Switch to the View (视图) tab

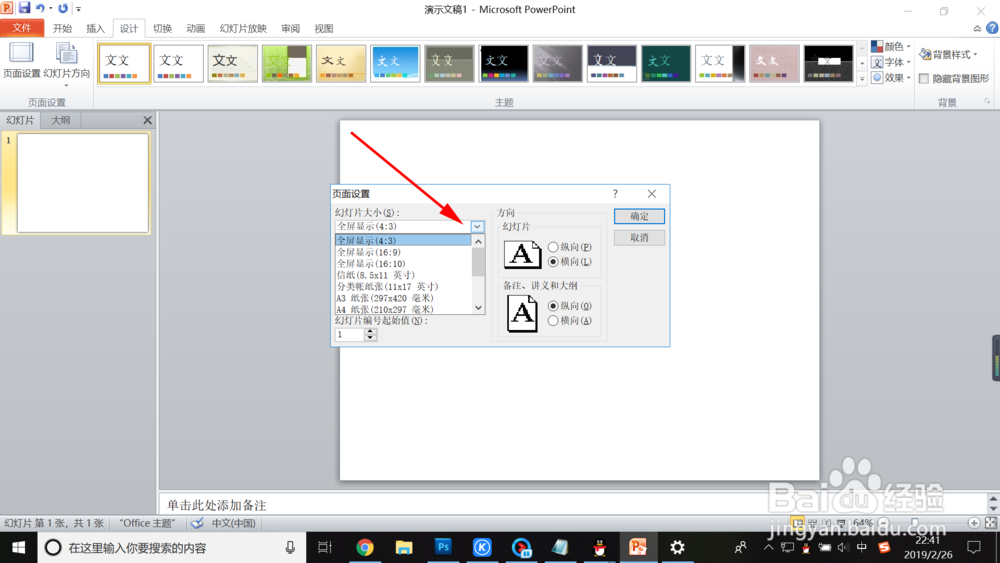click(323, 28)
